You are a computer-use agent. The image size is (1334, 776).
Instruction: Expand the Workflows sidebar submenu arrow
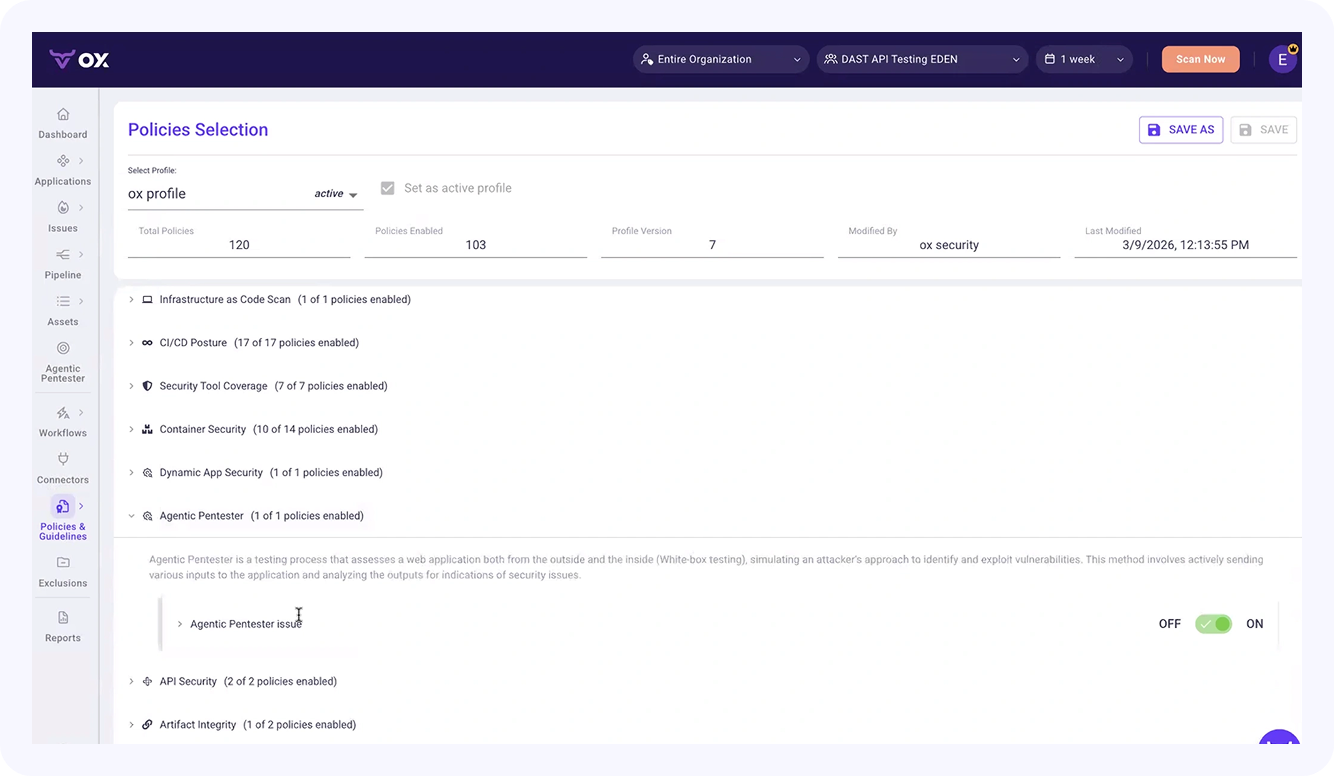point(82,413)
